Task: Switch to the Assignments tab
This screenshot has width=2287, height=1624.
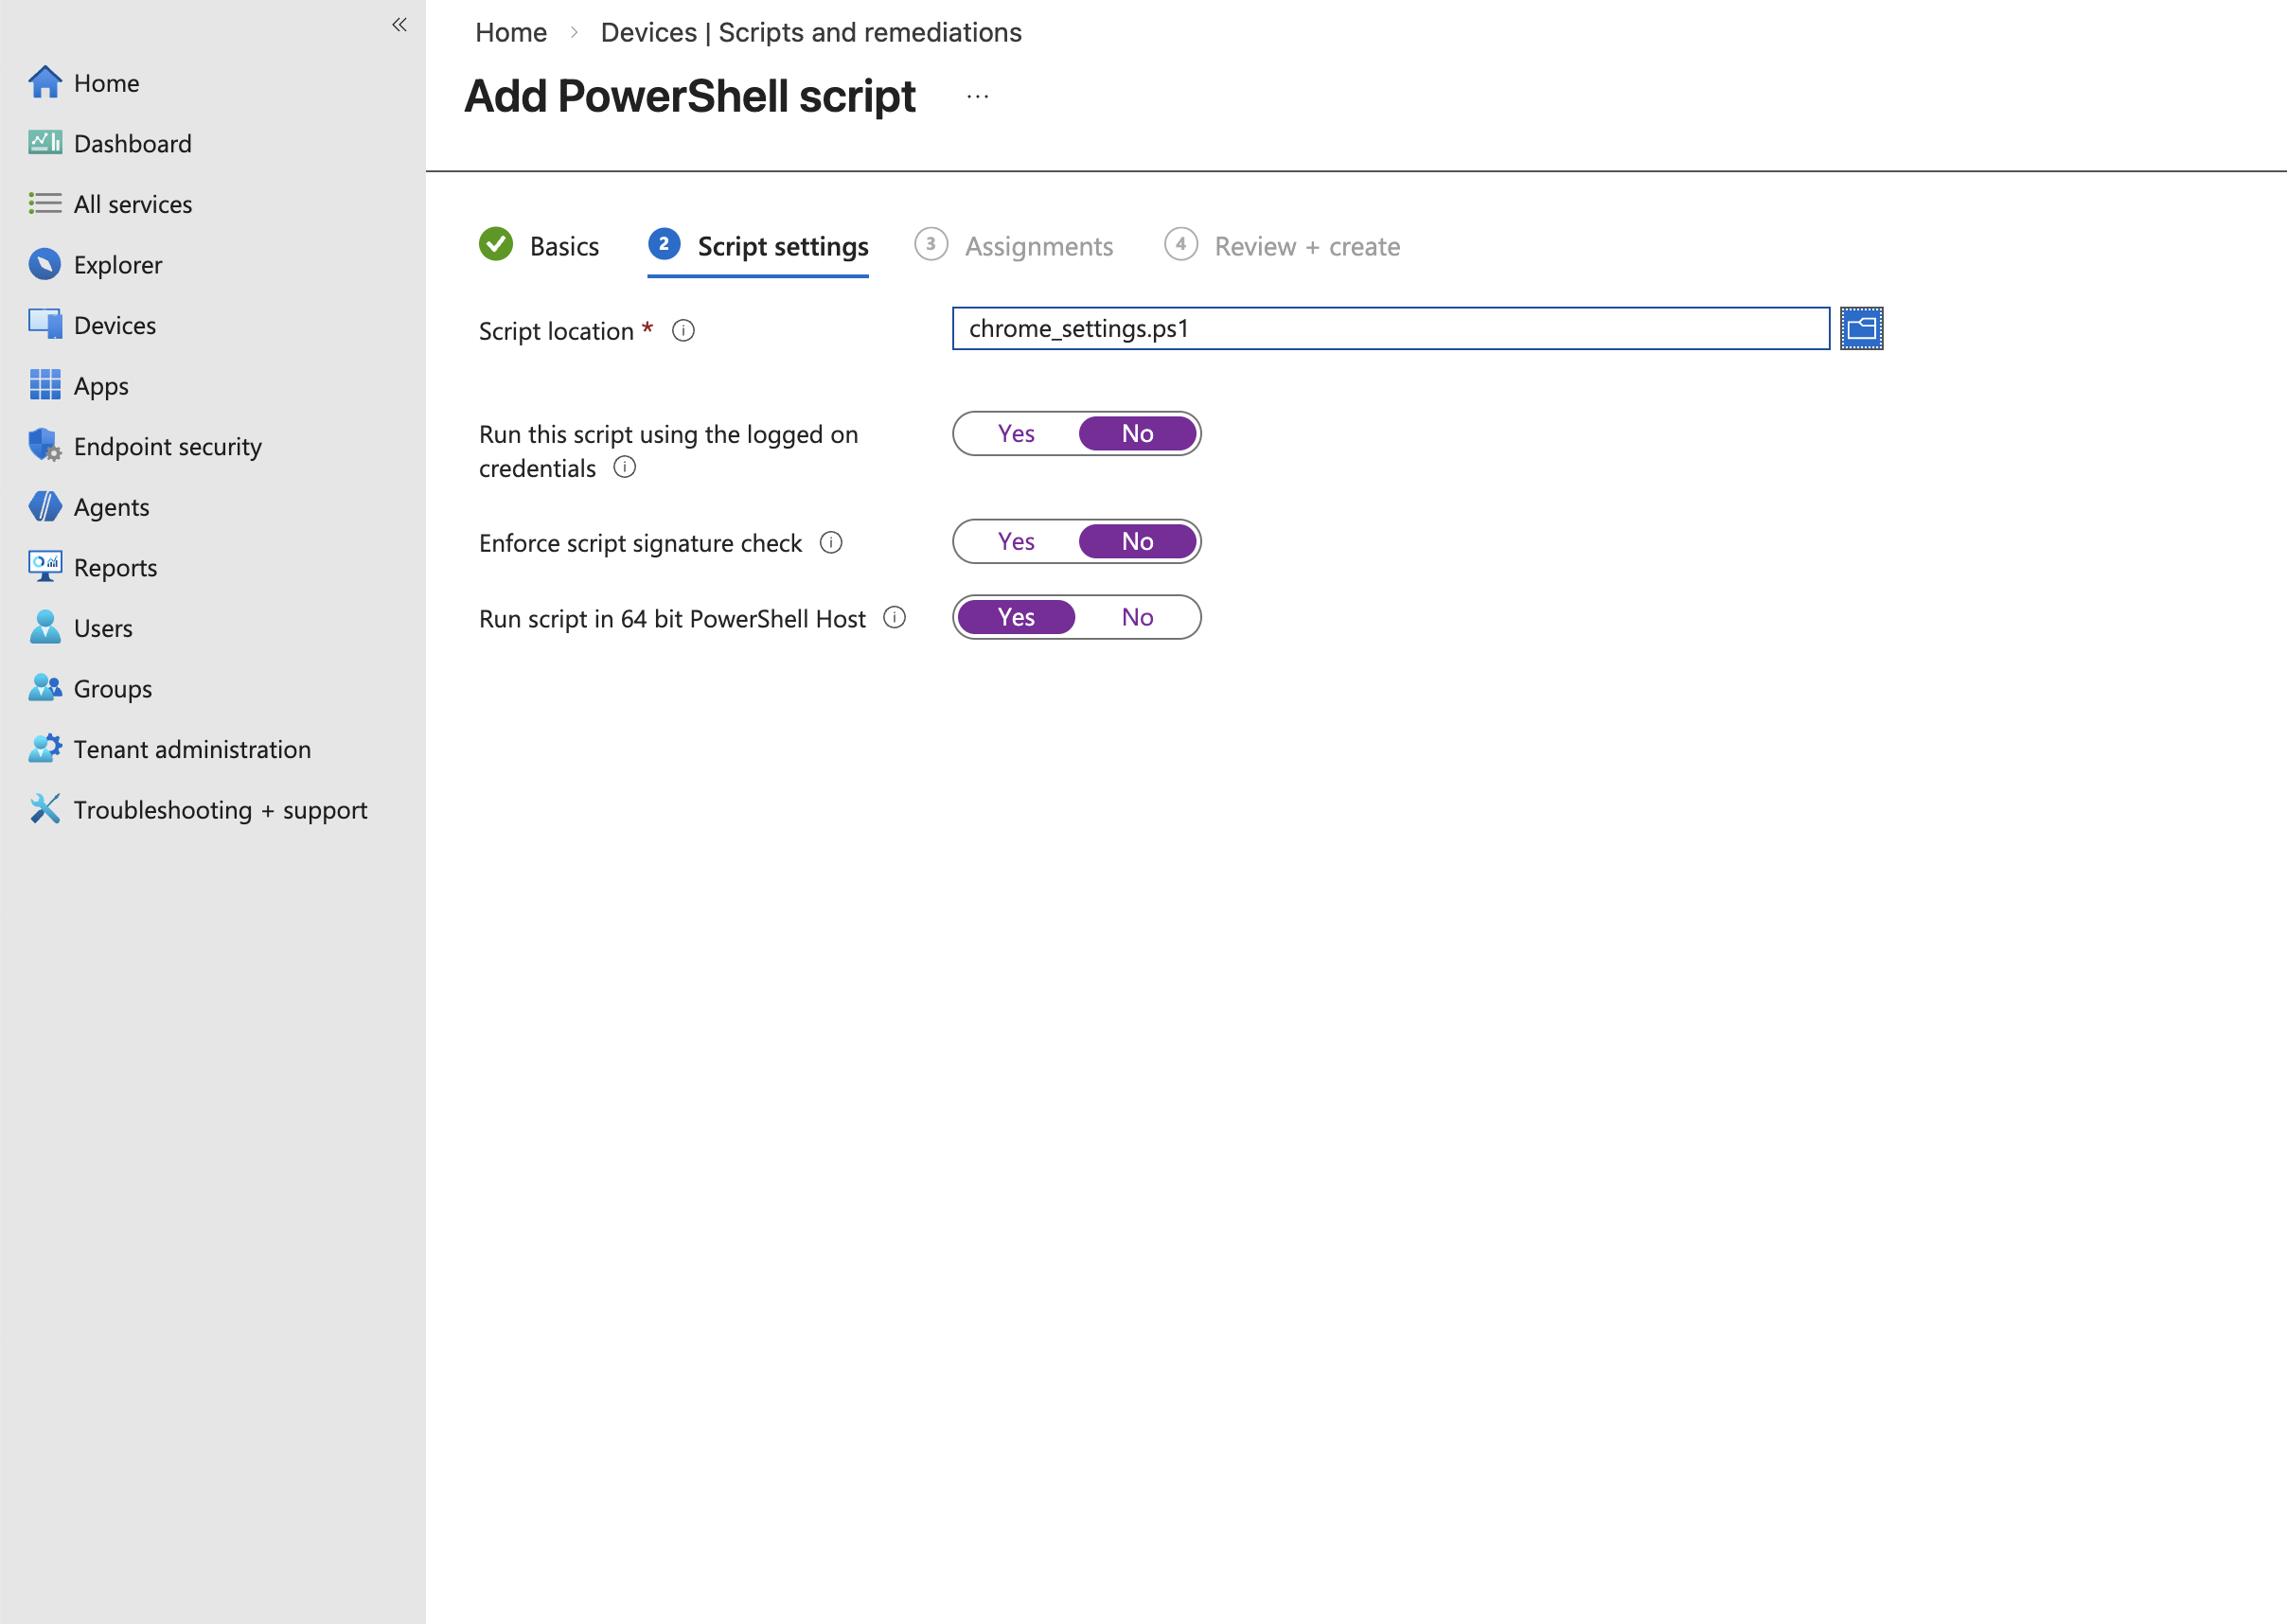Action: click(x=1038, y=246)
